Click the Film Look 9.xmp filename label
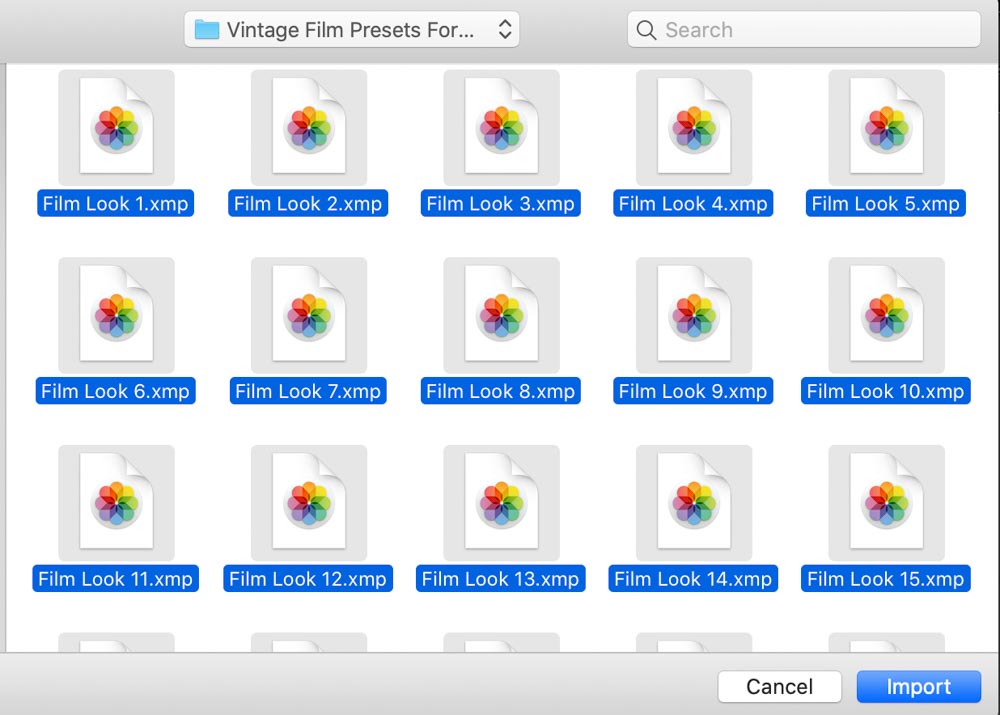Viewport: 1000px width, 715px height. tap(693, 391)
